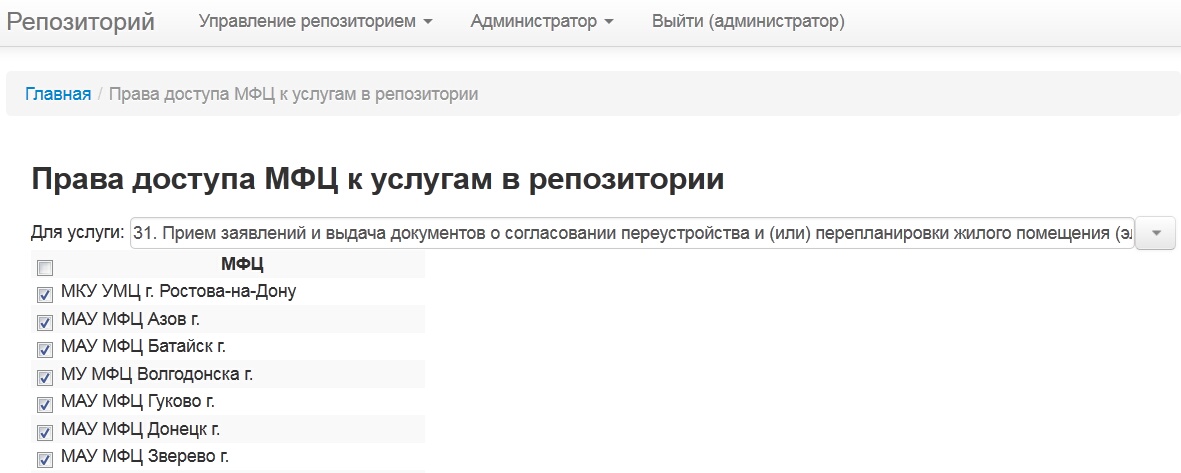Screen dimensions: 1181x473
Task: Uncheck МАУ МФЦ Зверево г. checkbox
Action: [x=44, y=460]
